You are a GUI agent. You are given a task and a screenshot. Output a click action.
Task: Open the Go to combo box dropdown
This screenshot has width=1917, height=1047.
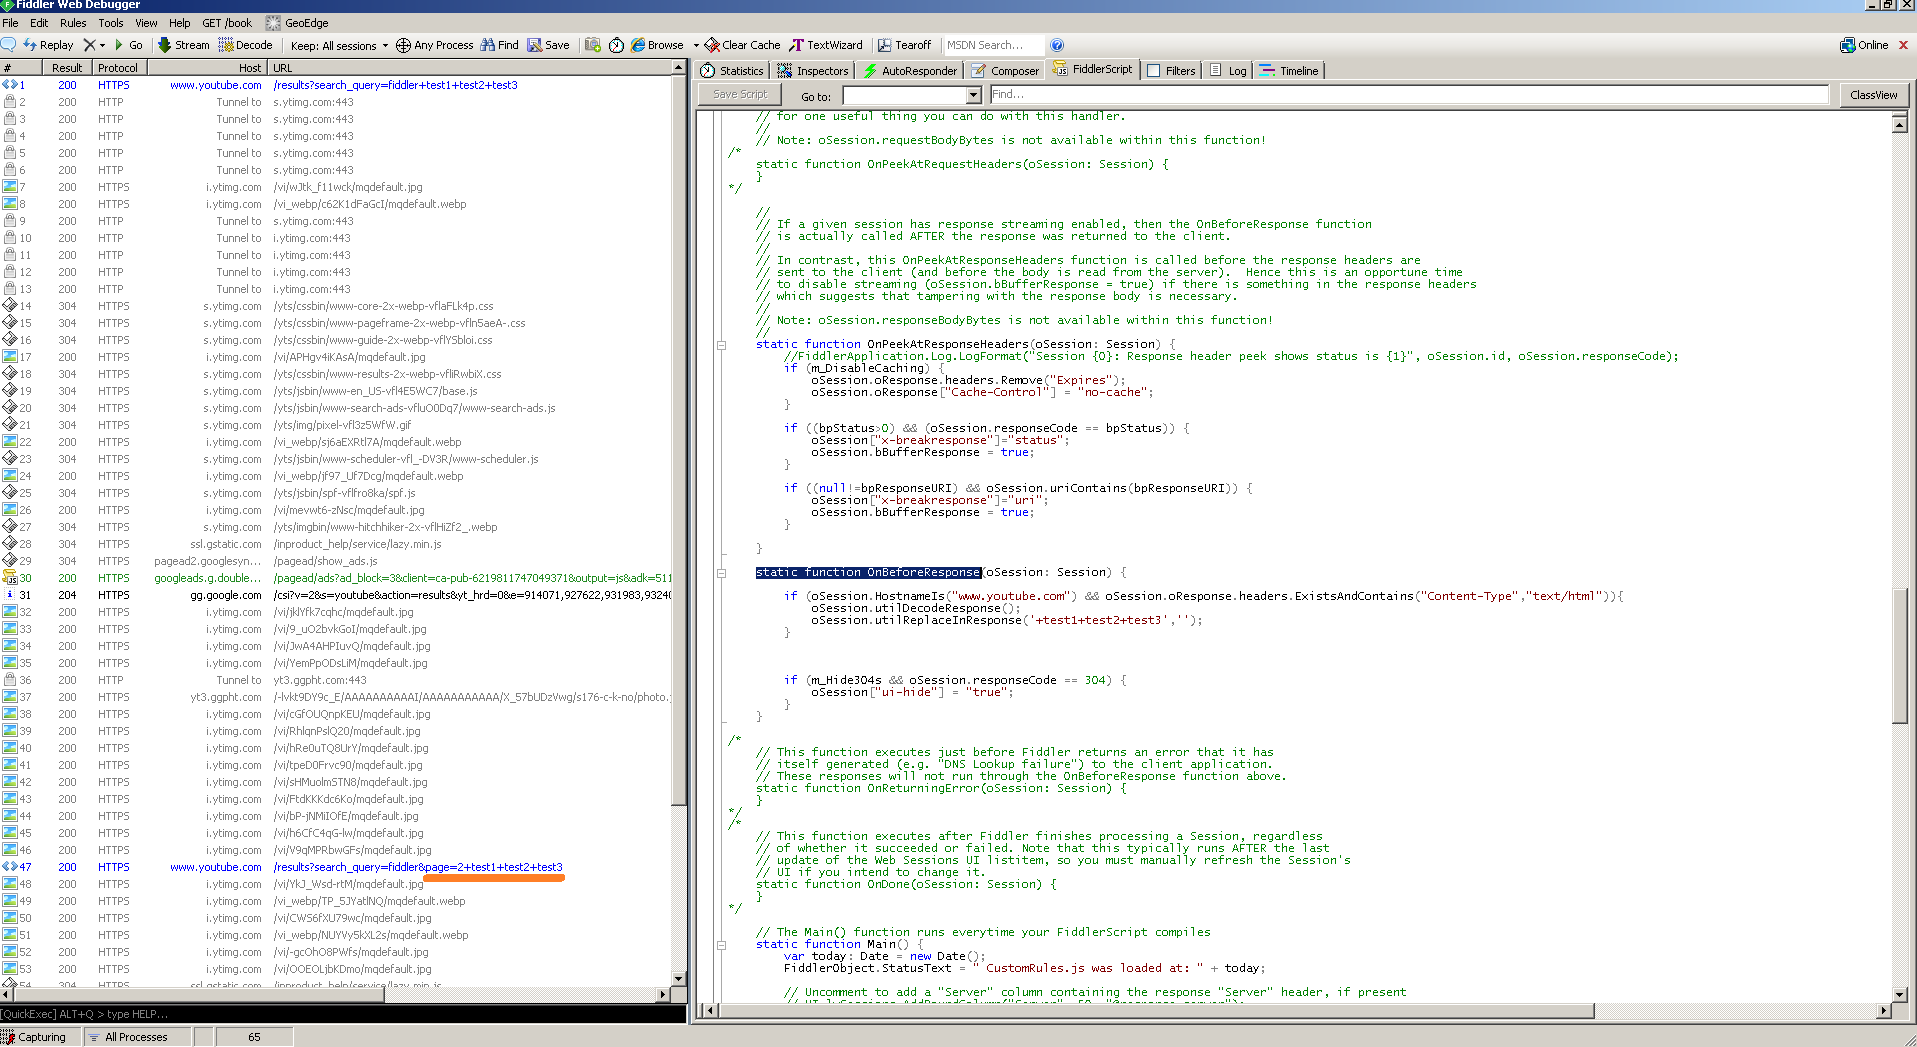click(974, 96)
